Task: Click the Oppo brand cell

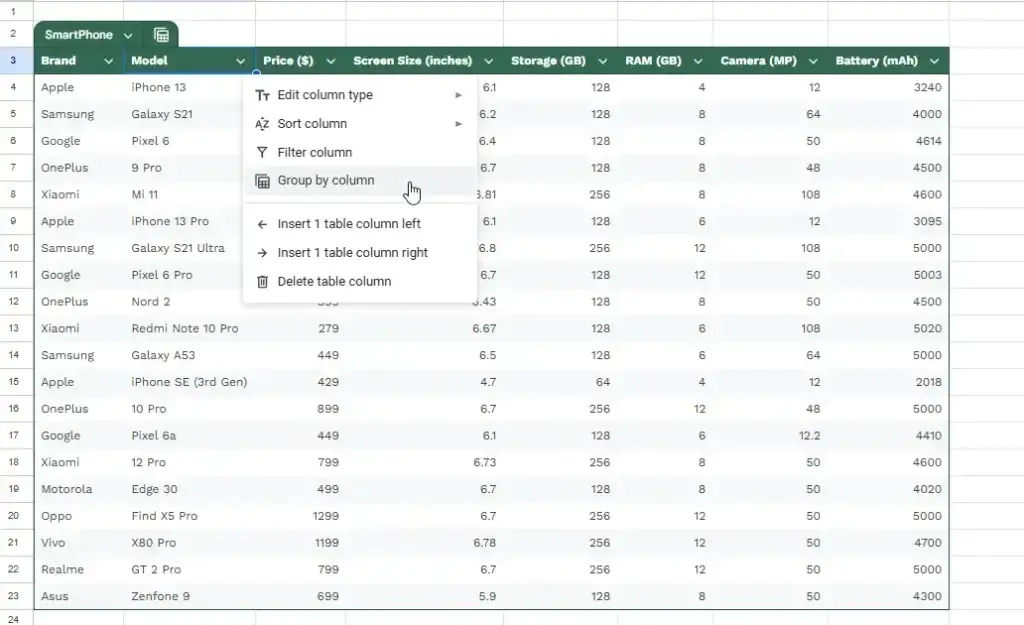Action: [x=79, y=516]
